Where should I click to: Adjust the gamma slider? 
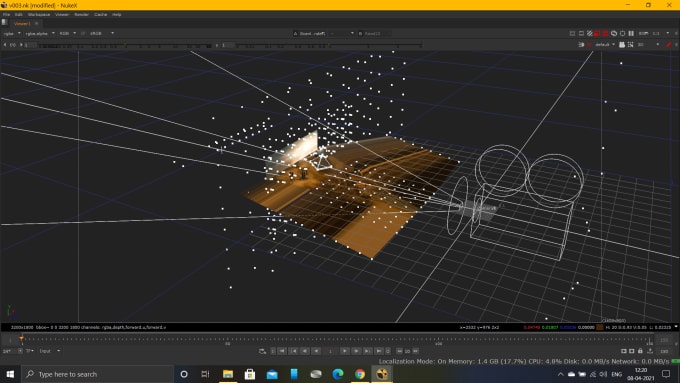coord(330,45)
